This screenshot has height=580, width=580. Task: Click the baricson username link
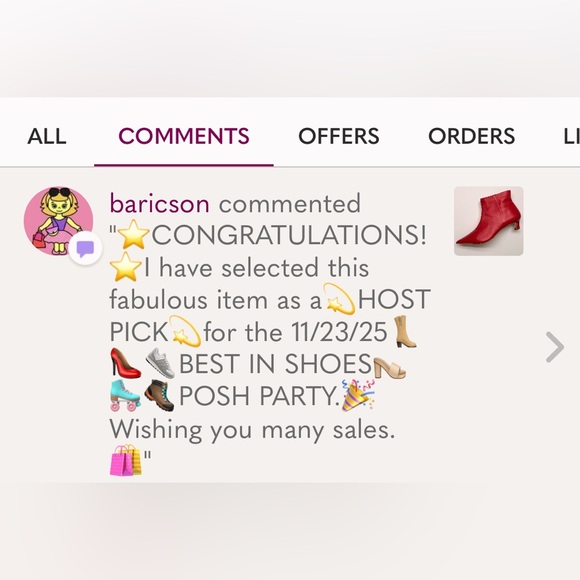(160, 204)
